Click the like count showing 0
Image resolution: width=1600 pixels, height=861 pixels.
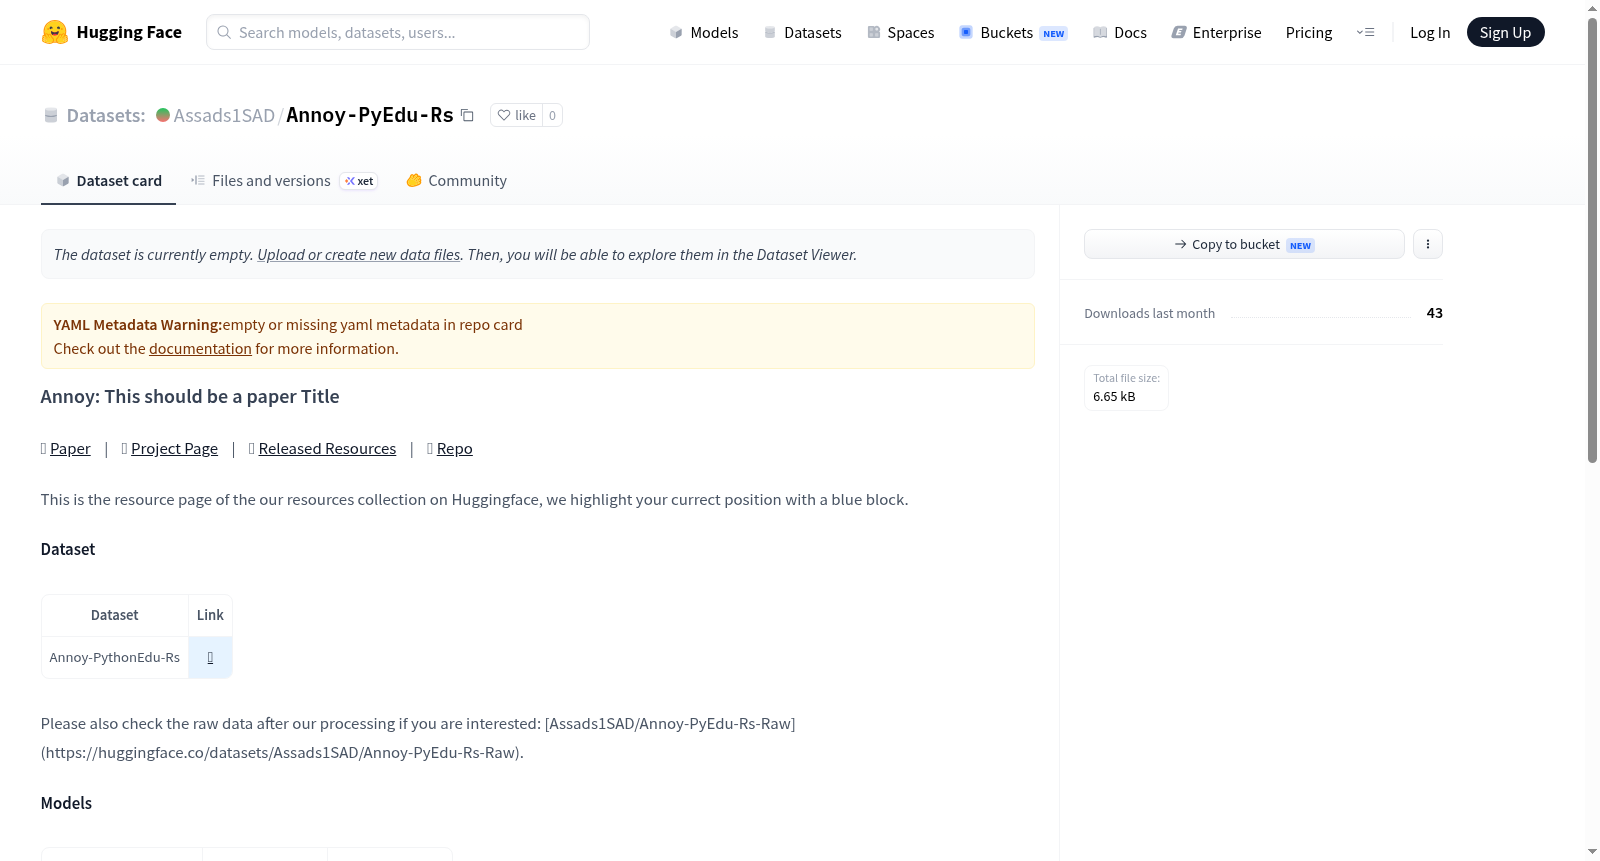pos(552,115)
